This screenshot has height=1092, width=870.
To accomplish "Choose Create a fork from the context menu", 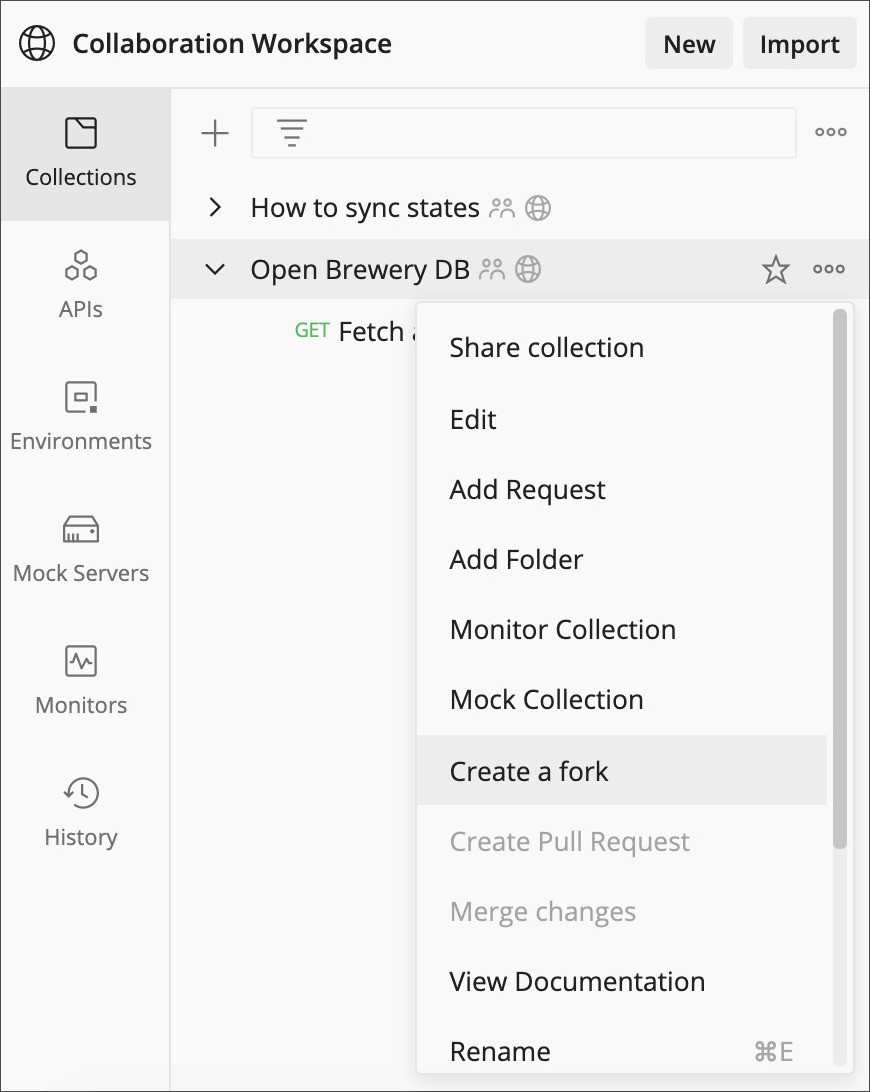I will pyautogui.click(x=621, y=770).
